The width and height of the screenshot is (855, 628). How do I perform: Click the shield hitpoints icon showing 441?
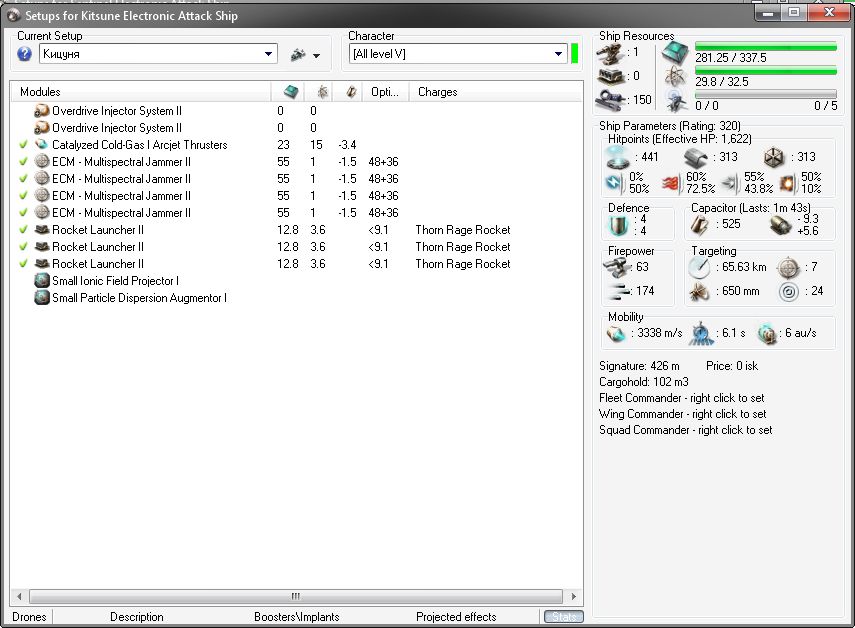pos(618,157)
